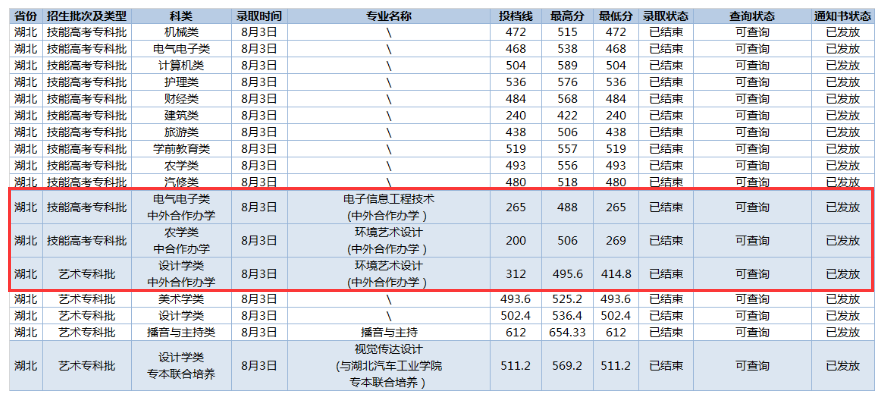Click the highest score 569.2
This screenshot has height=401, width=883.
(x=567, y=366)
